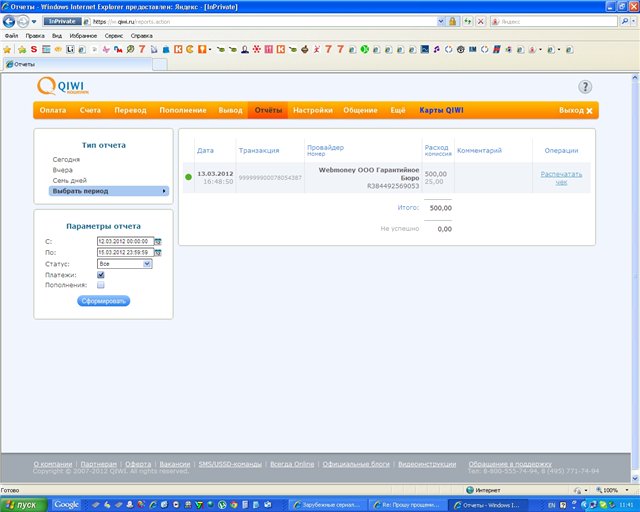Viewport: 640px width, 512px height.
Task: Open the Windows Пуск start button
Action: coord(25,505)
